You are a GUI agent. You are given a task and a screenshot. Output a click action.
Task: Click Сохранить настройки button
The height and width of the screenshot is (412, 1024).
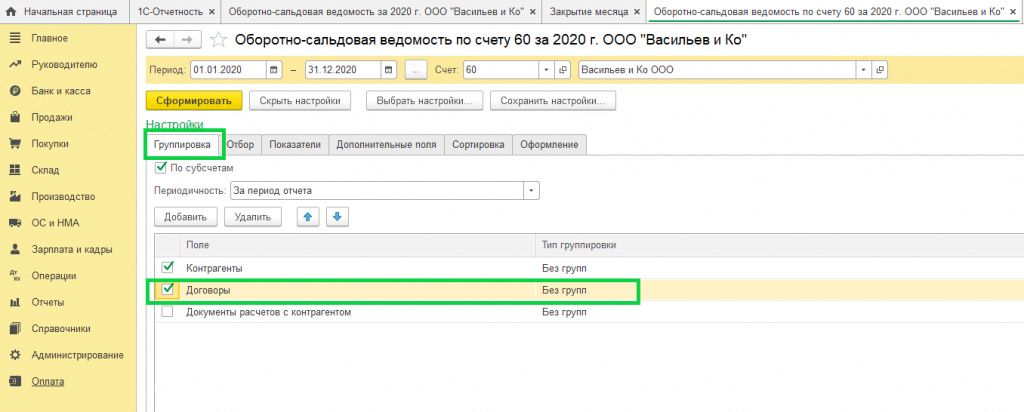click(x=552, y=101)
